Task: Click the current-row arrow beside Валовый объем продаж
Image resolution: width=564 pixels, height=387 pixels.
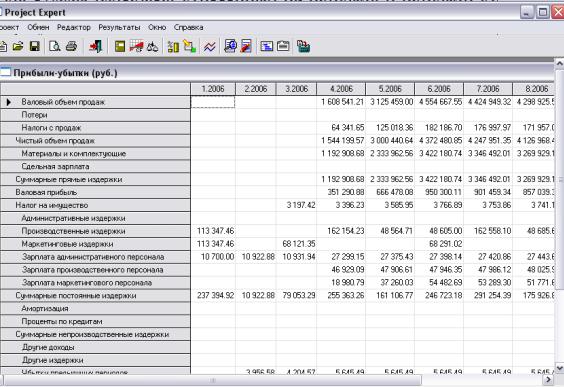Action: [x=9, y=102]
